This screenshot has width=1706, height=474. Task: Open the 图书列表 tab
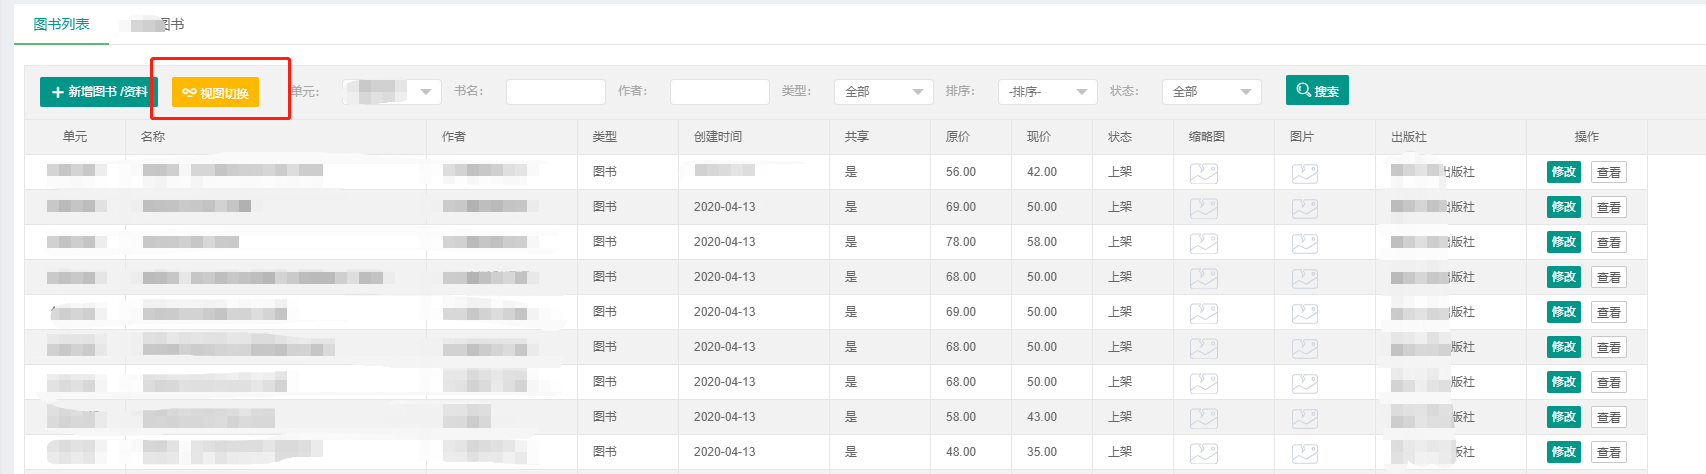(61, 24)
